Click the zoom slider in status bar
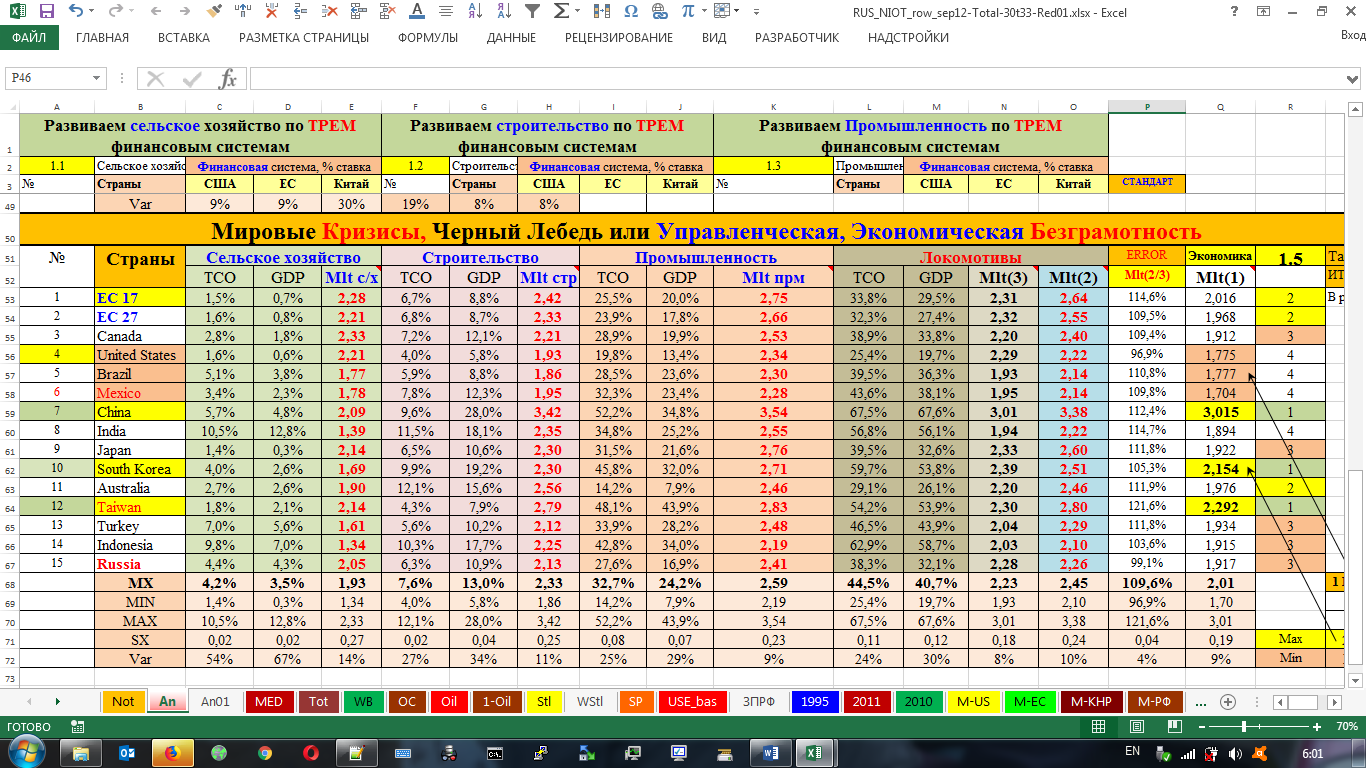The image size is (1366, 768). pyautogui.click(x=1243, y=726)
